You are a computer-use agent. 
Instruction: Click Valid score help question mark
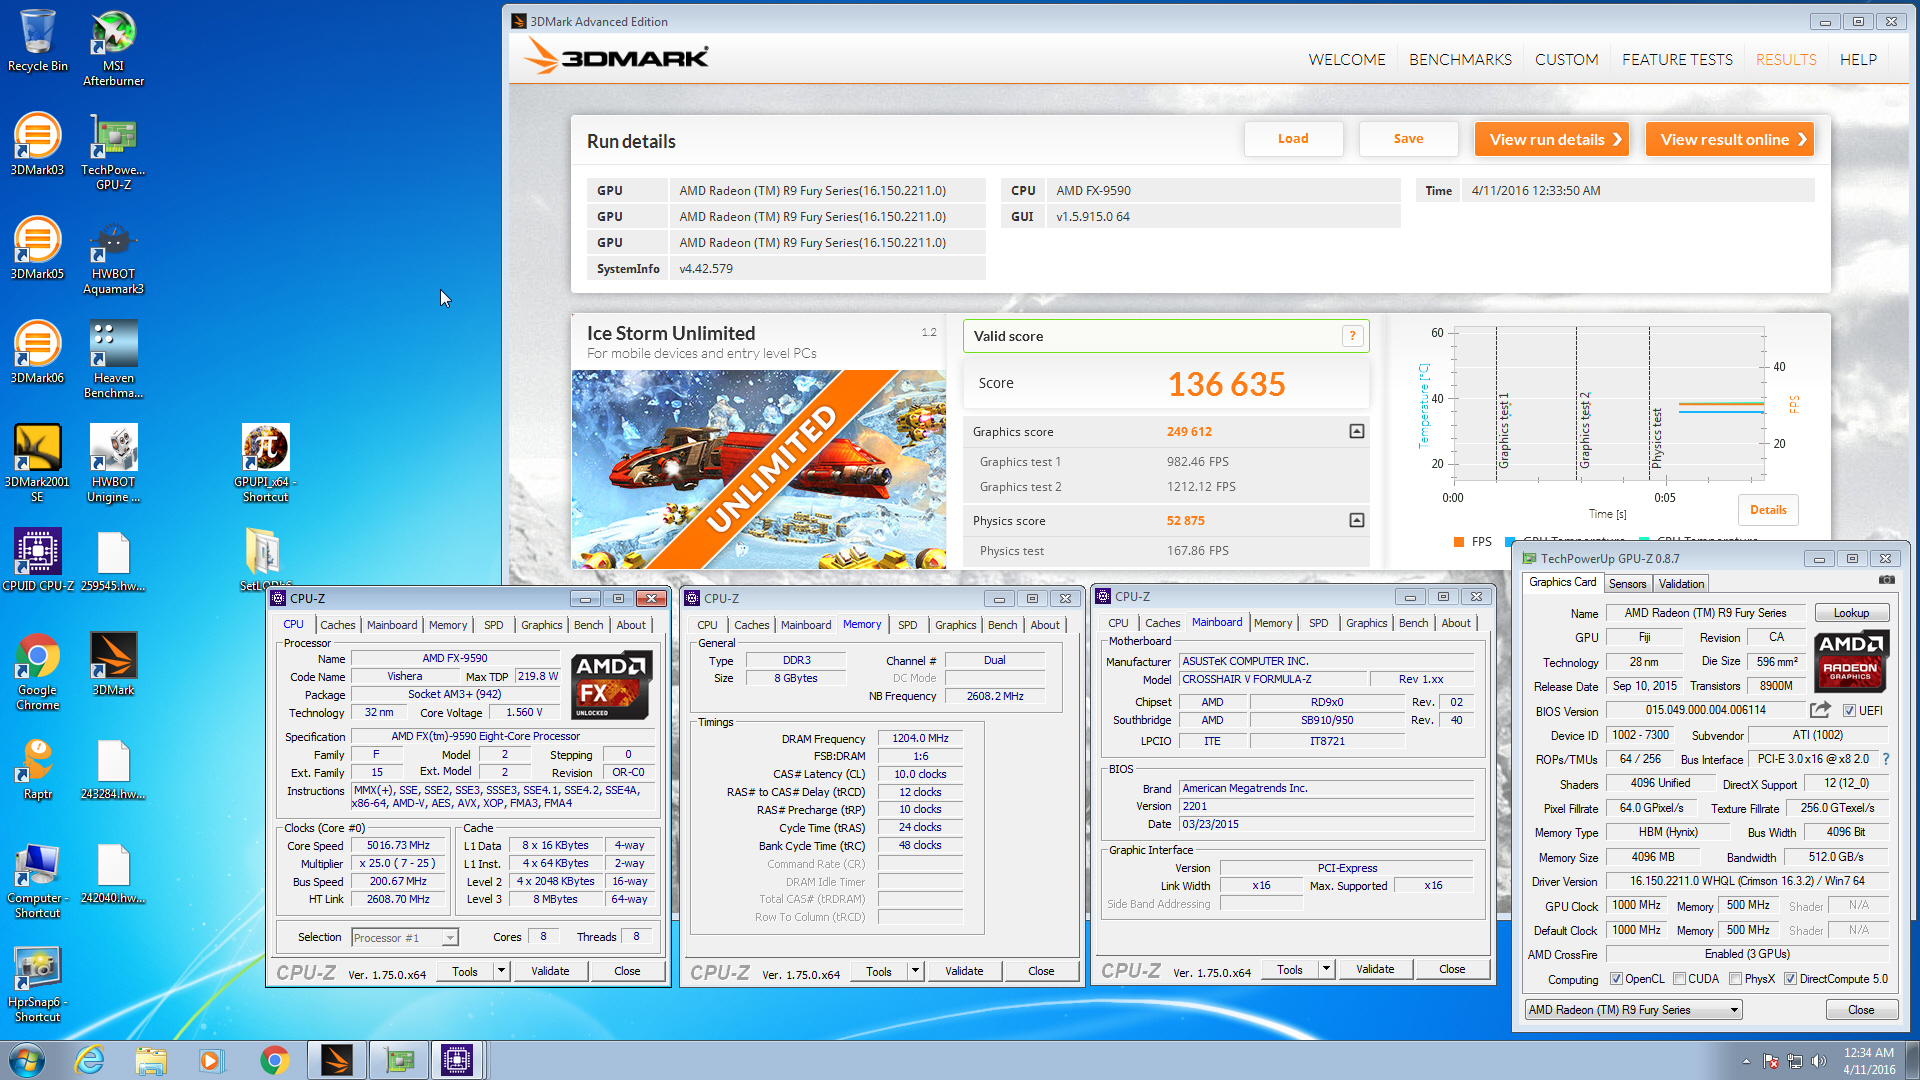tap(1352, 336)
